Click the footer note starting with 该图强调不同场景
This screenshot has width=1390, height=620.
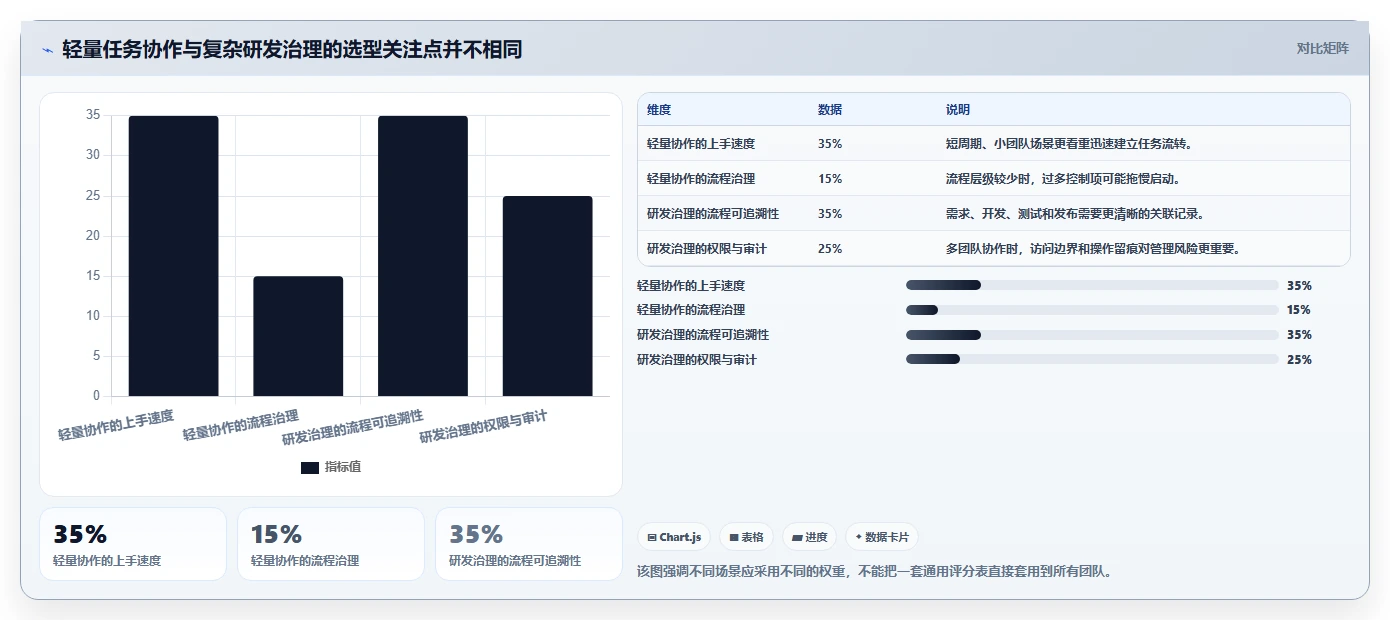tap(875, 572)
